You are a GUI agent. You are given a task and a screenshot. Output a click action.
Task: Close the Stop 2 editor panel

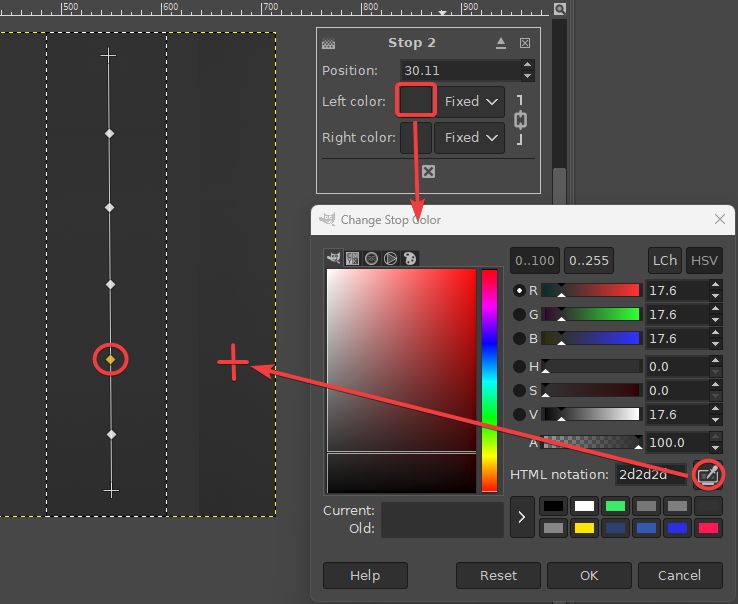pos(525,43)
